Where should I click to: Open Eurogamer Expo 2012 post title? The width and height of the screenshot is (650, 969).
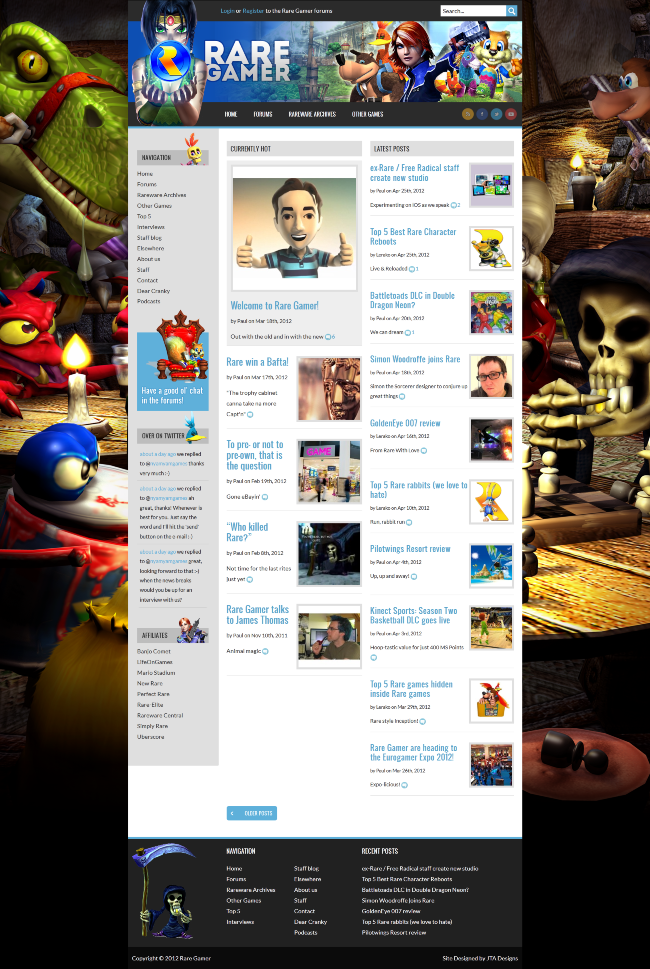pyautogui.click(x=413, y=753)
